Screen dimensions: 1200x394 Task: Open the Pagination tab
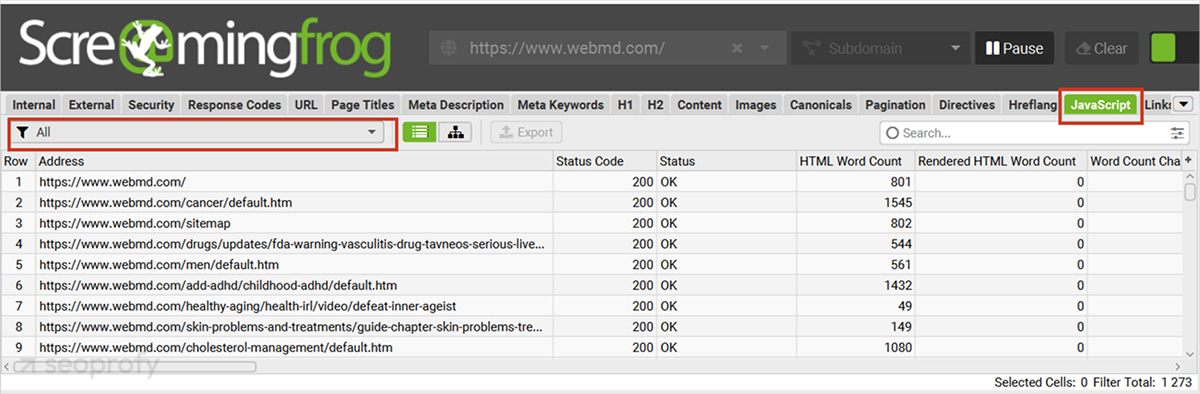click(x=896, y=104)
